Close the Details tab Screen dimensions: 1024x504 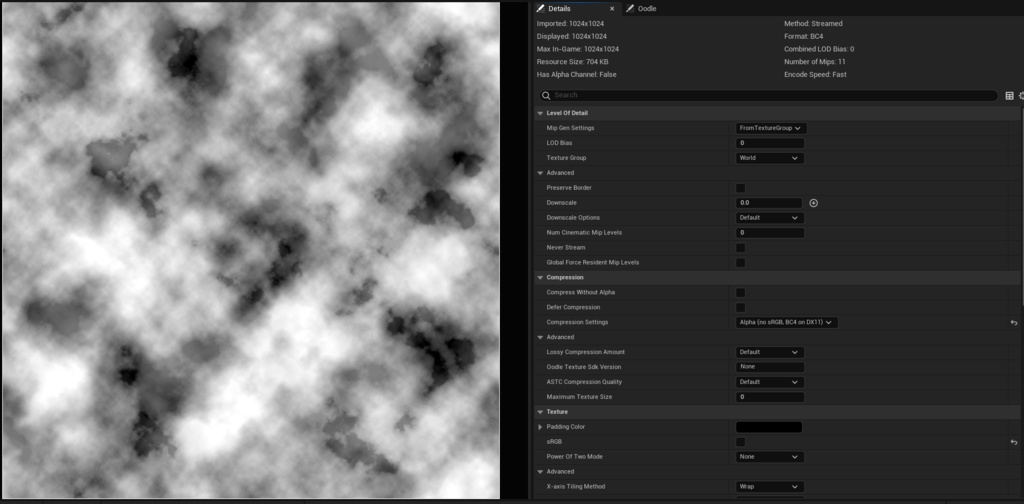[x=612, y=9]
